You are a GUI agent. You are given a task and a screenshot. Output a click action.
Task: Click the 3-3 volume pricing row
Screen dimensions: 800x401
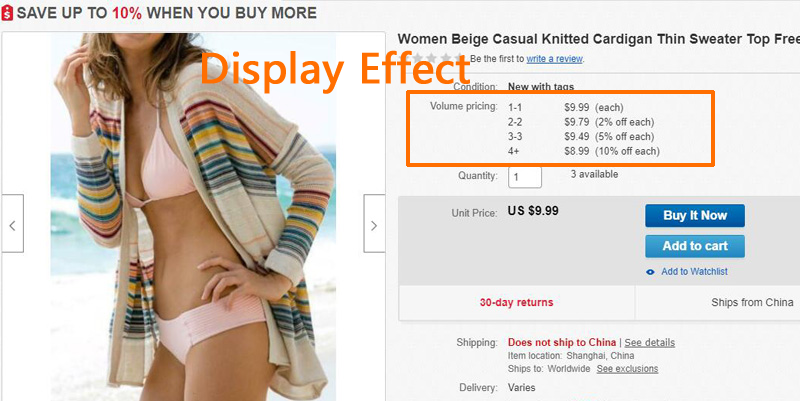[x=581, y=137]
